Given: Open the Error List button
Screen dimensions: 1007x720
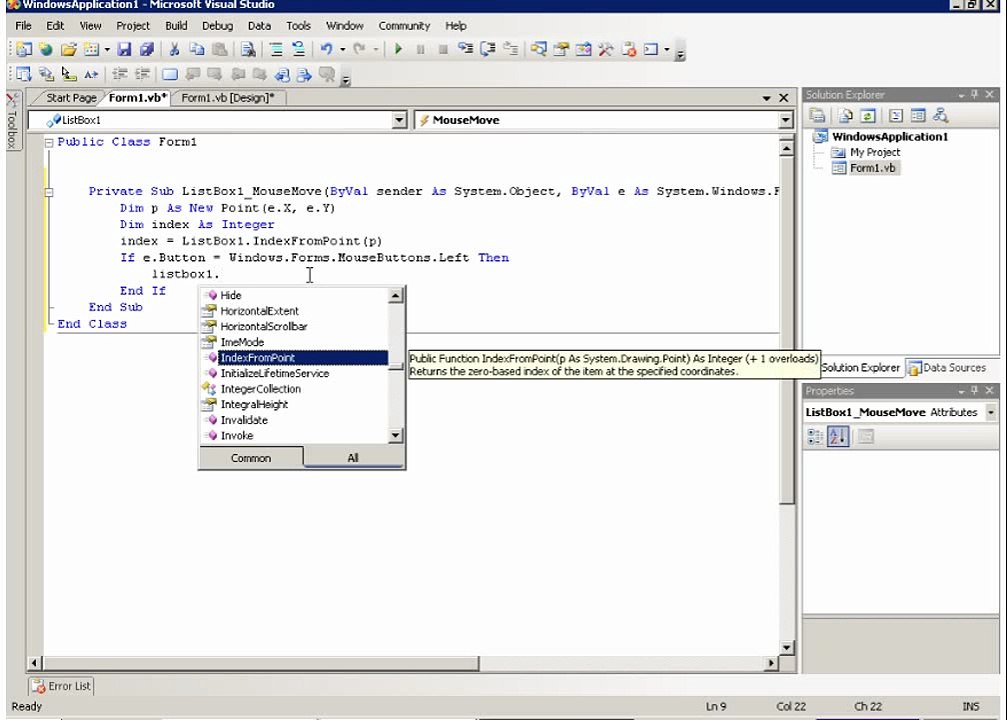Looking at the screenshot, I should 62,687.
